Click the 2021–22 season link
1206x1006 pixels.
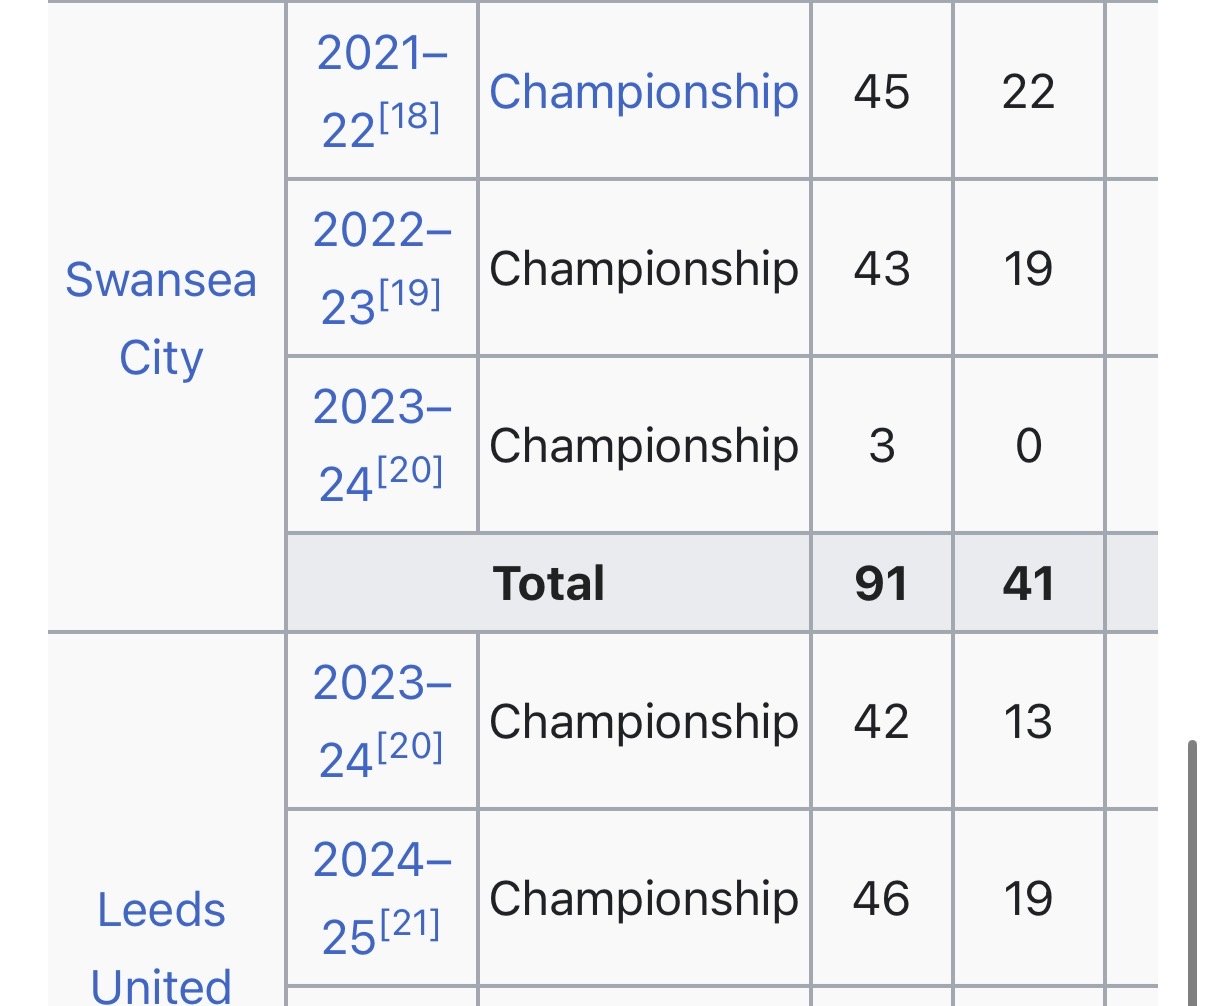click(x=381, y=54)
